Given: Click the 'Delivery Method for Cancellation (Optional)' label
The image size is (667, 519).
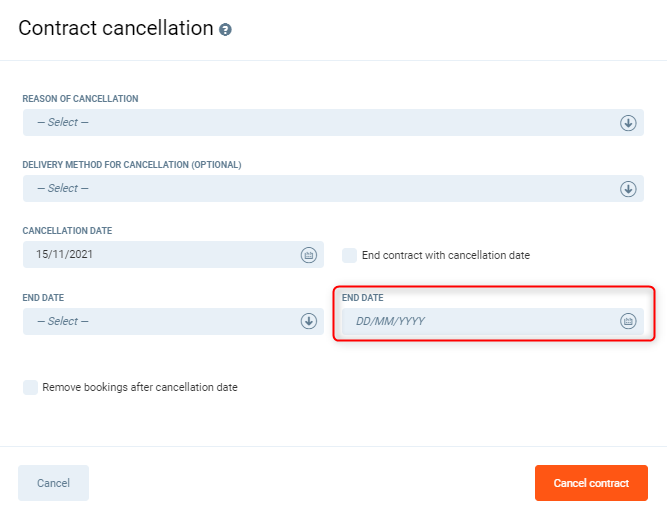Looking at the screenshot, I should click(x=132, y=165).
